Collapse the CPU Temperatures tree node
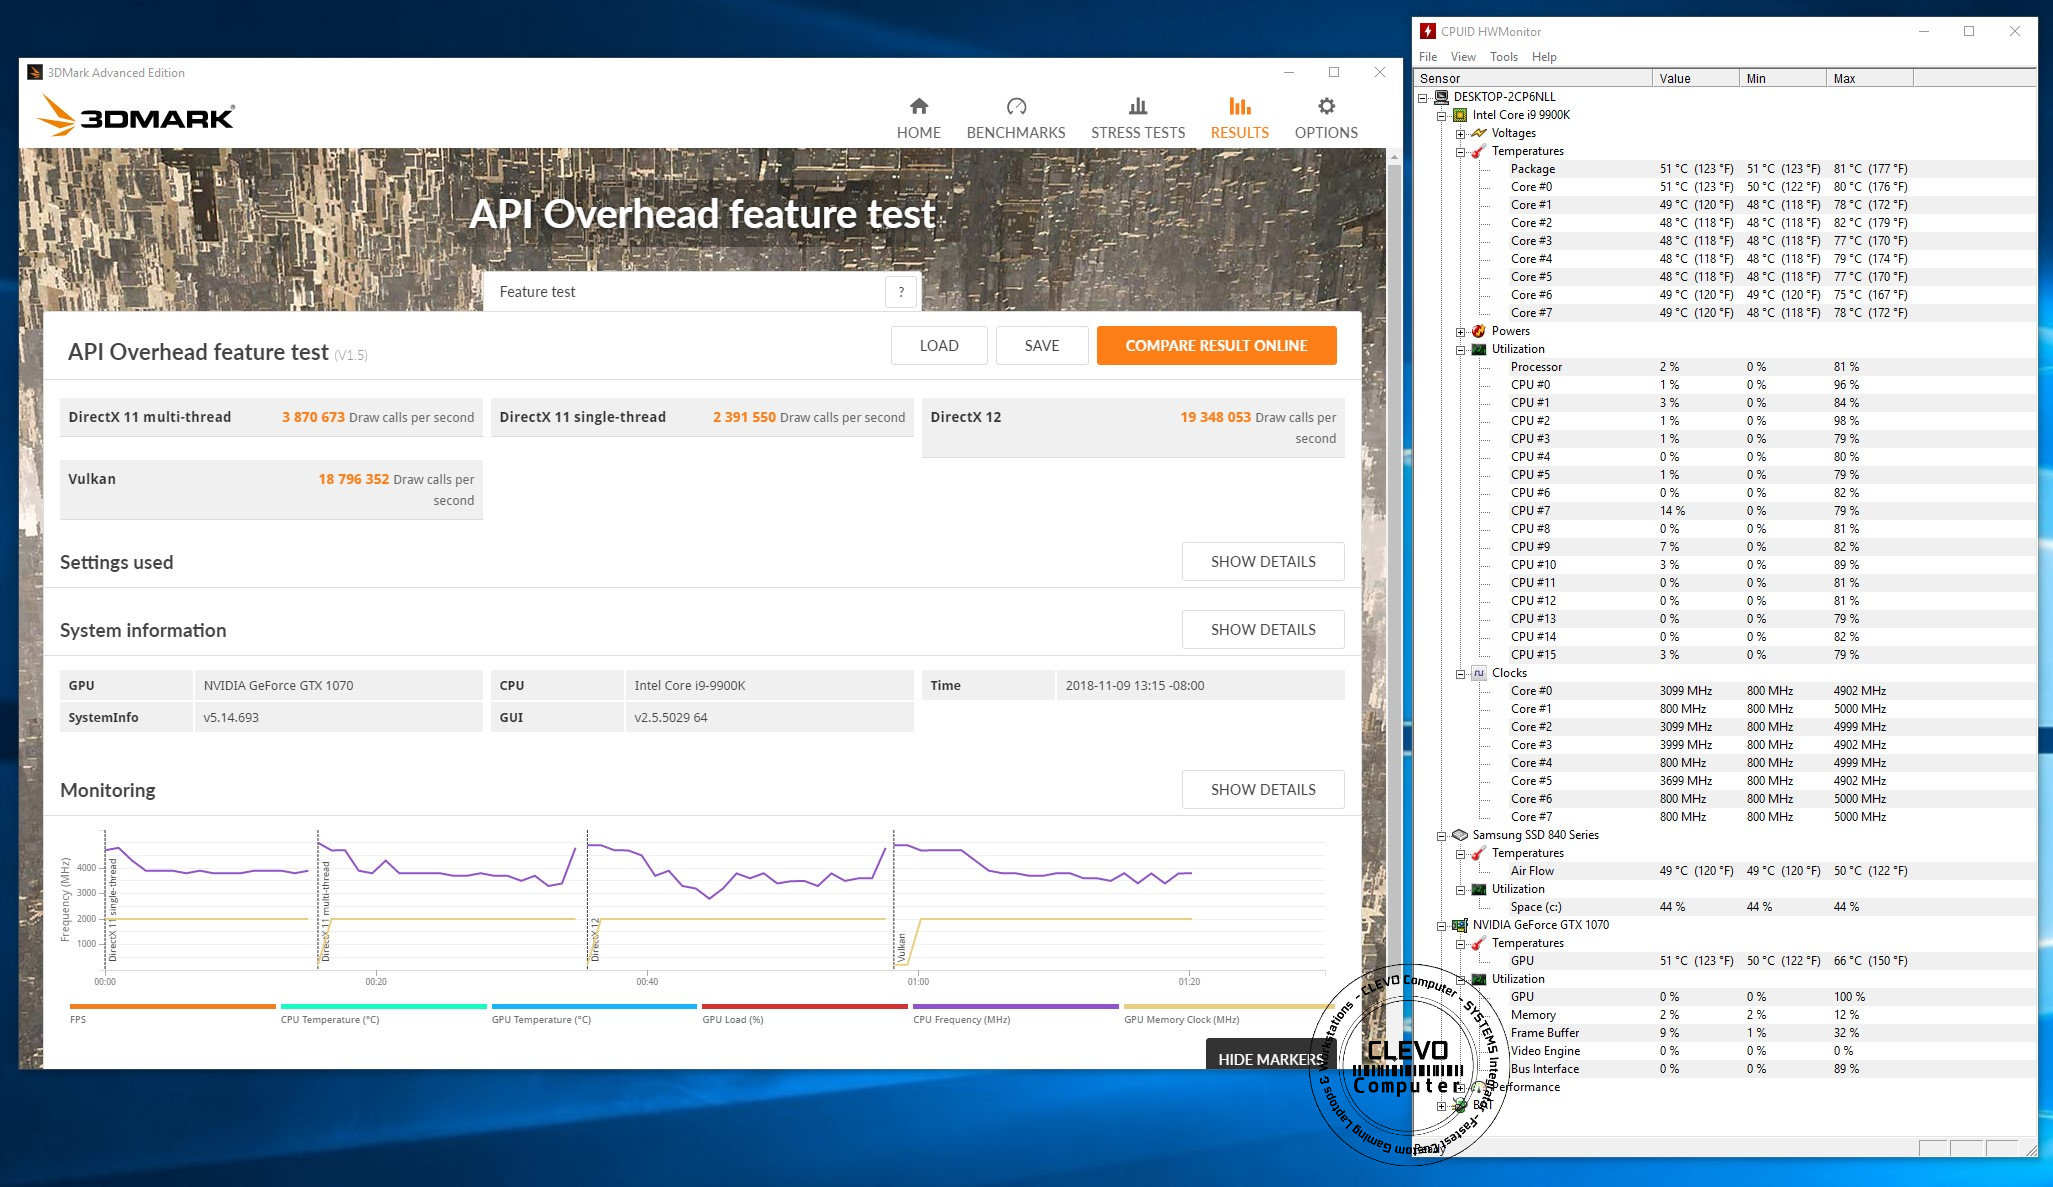 1461,152
